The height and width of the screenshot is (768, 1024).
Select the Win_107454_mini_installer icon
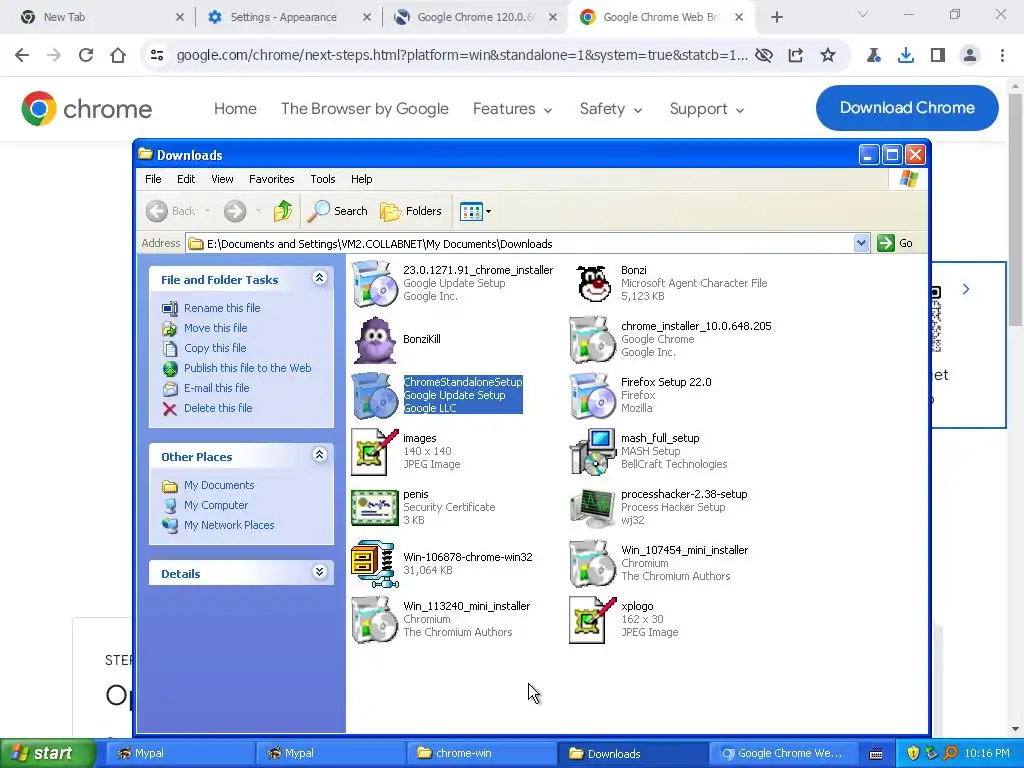[x=592, y=564]
